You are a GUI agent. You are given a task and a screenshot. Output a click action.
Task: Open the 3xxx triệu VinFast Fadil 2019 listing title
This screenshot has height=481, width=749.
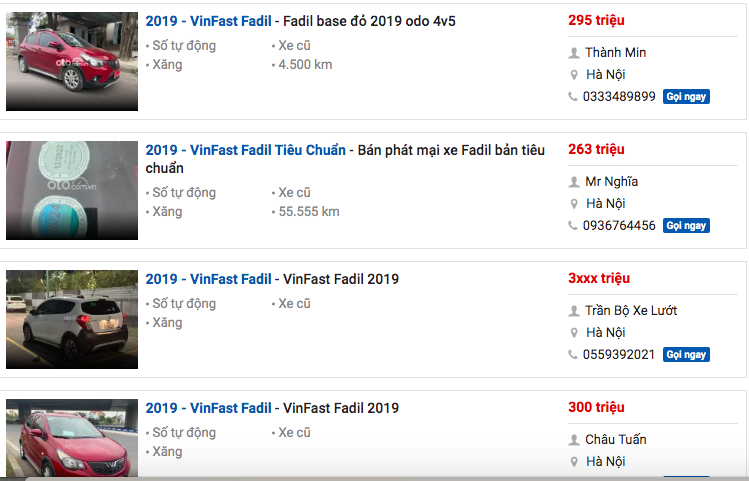(272, 279)
